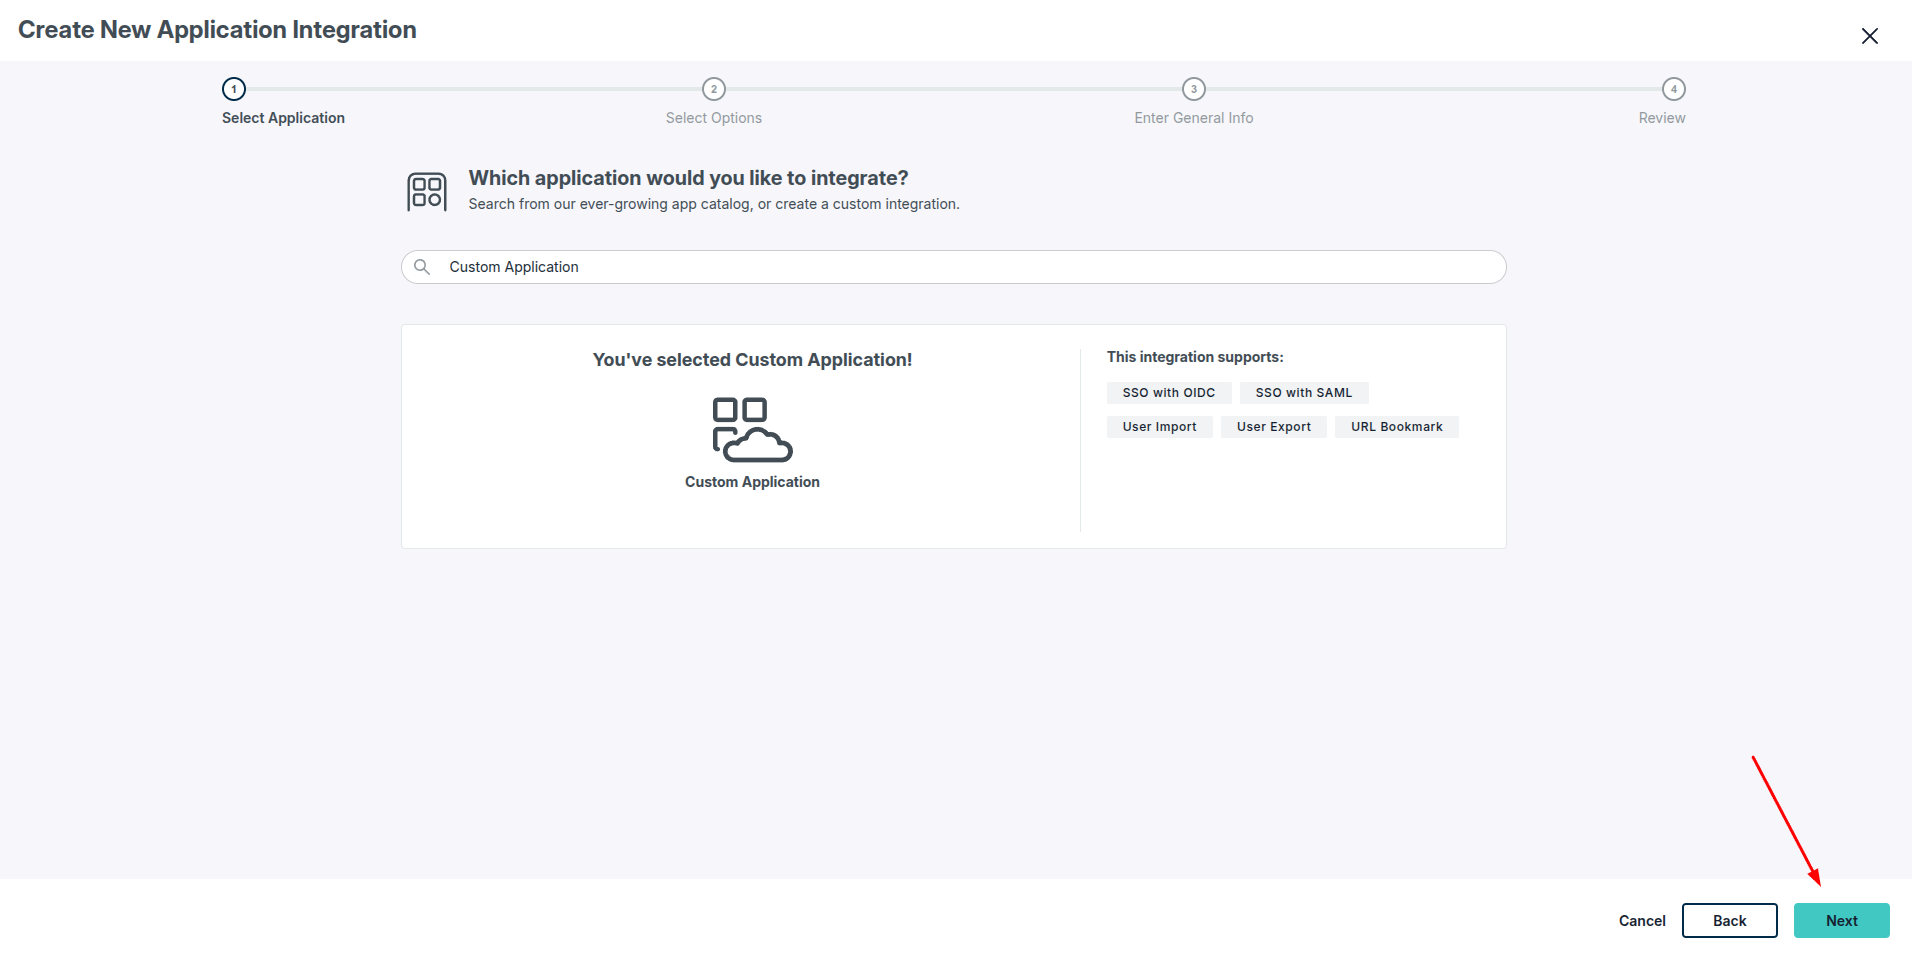This screenshot has height=961, width=1912.
Task: Click the User Import tag
Action: pos(1160,427)
